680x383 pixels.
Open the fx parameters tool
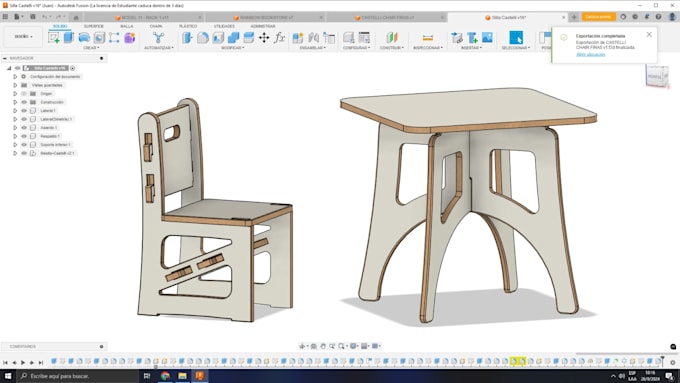(x=279, y=38)
